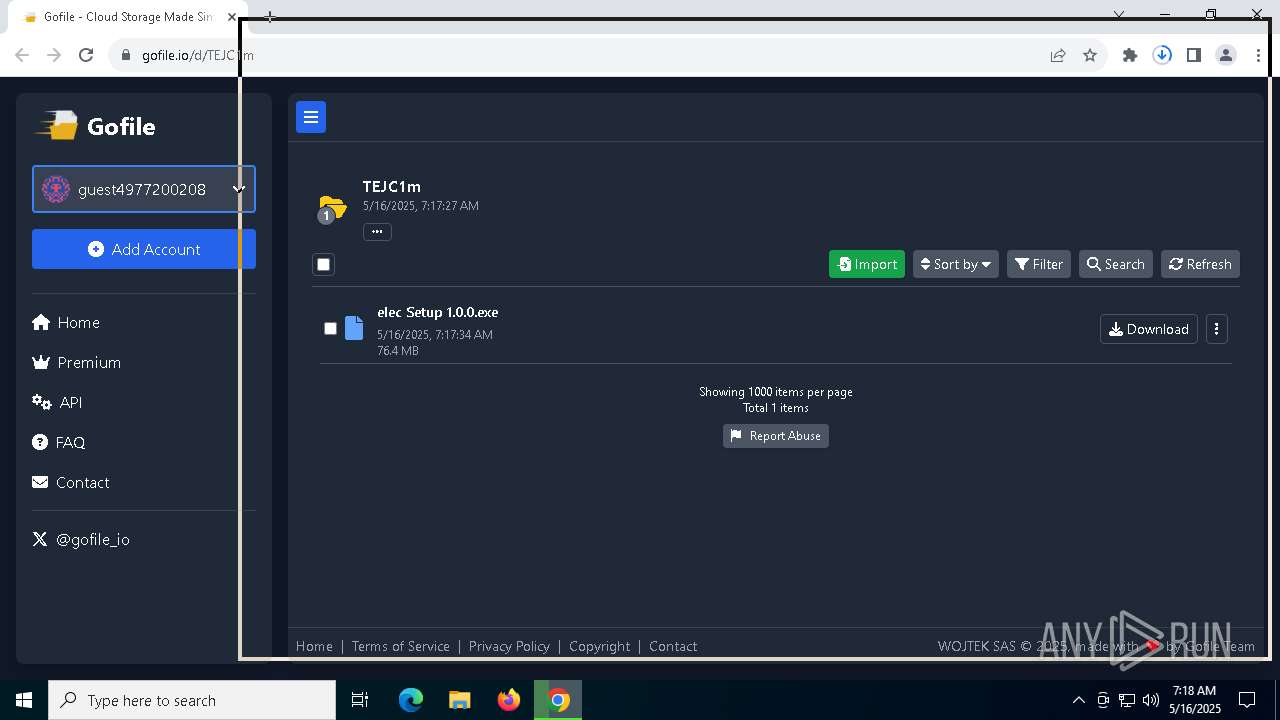Expand the guest4977200208 account dropdown

(144, 189)
